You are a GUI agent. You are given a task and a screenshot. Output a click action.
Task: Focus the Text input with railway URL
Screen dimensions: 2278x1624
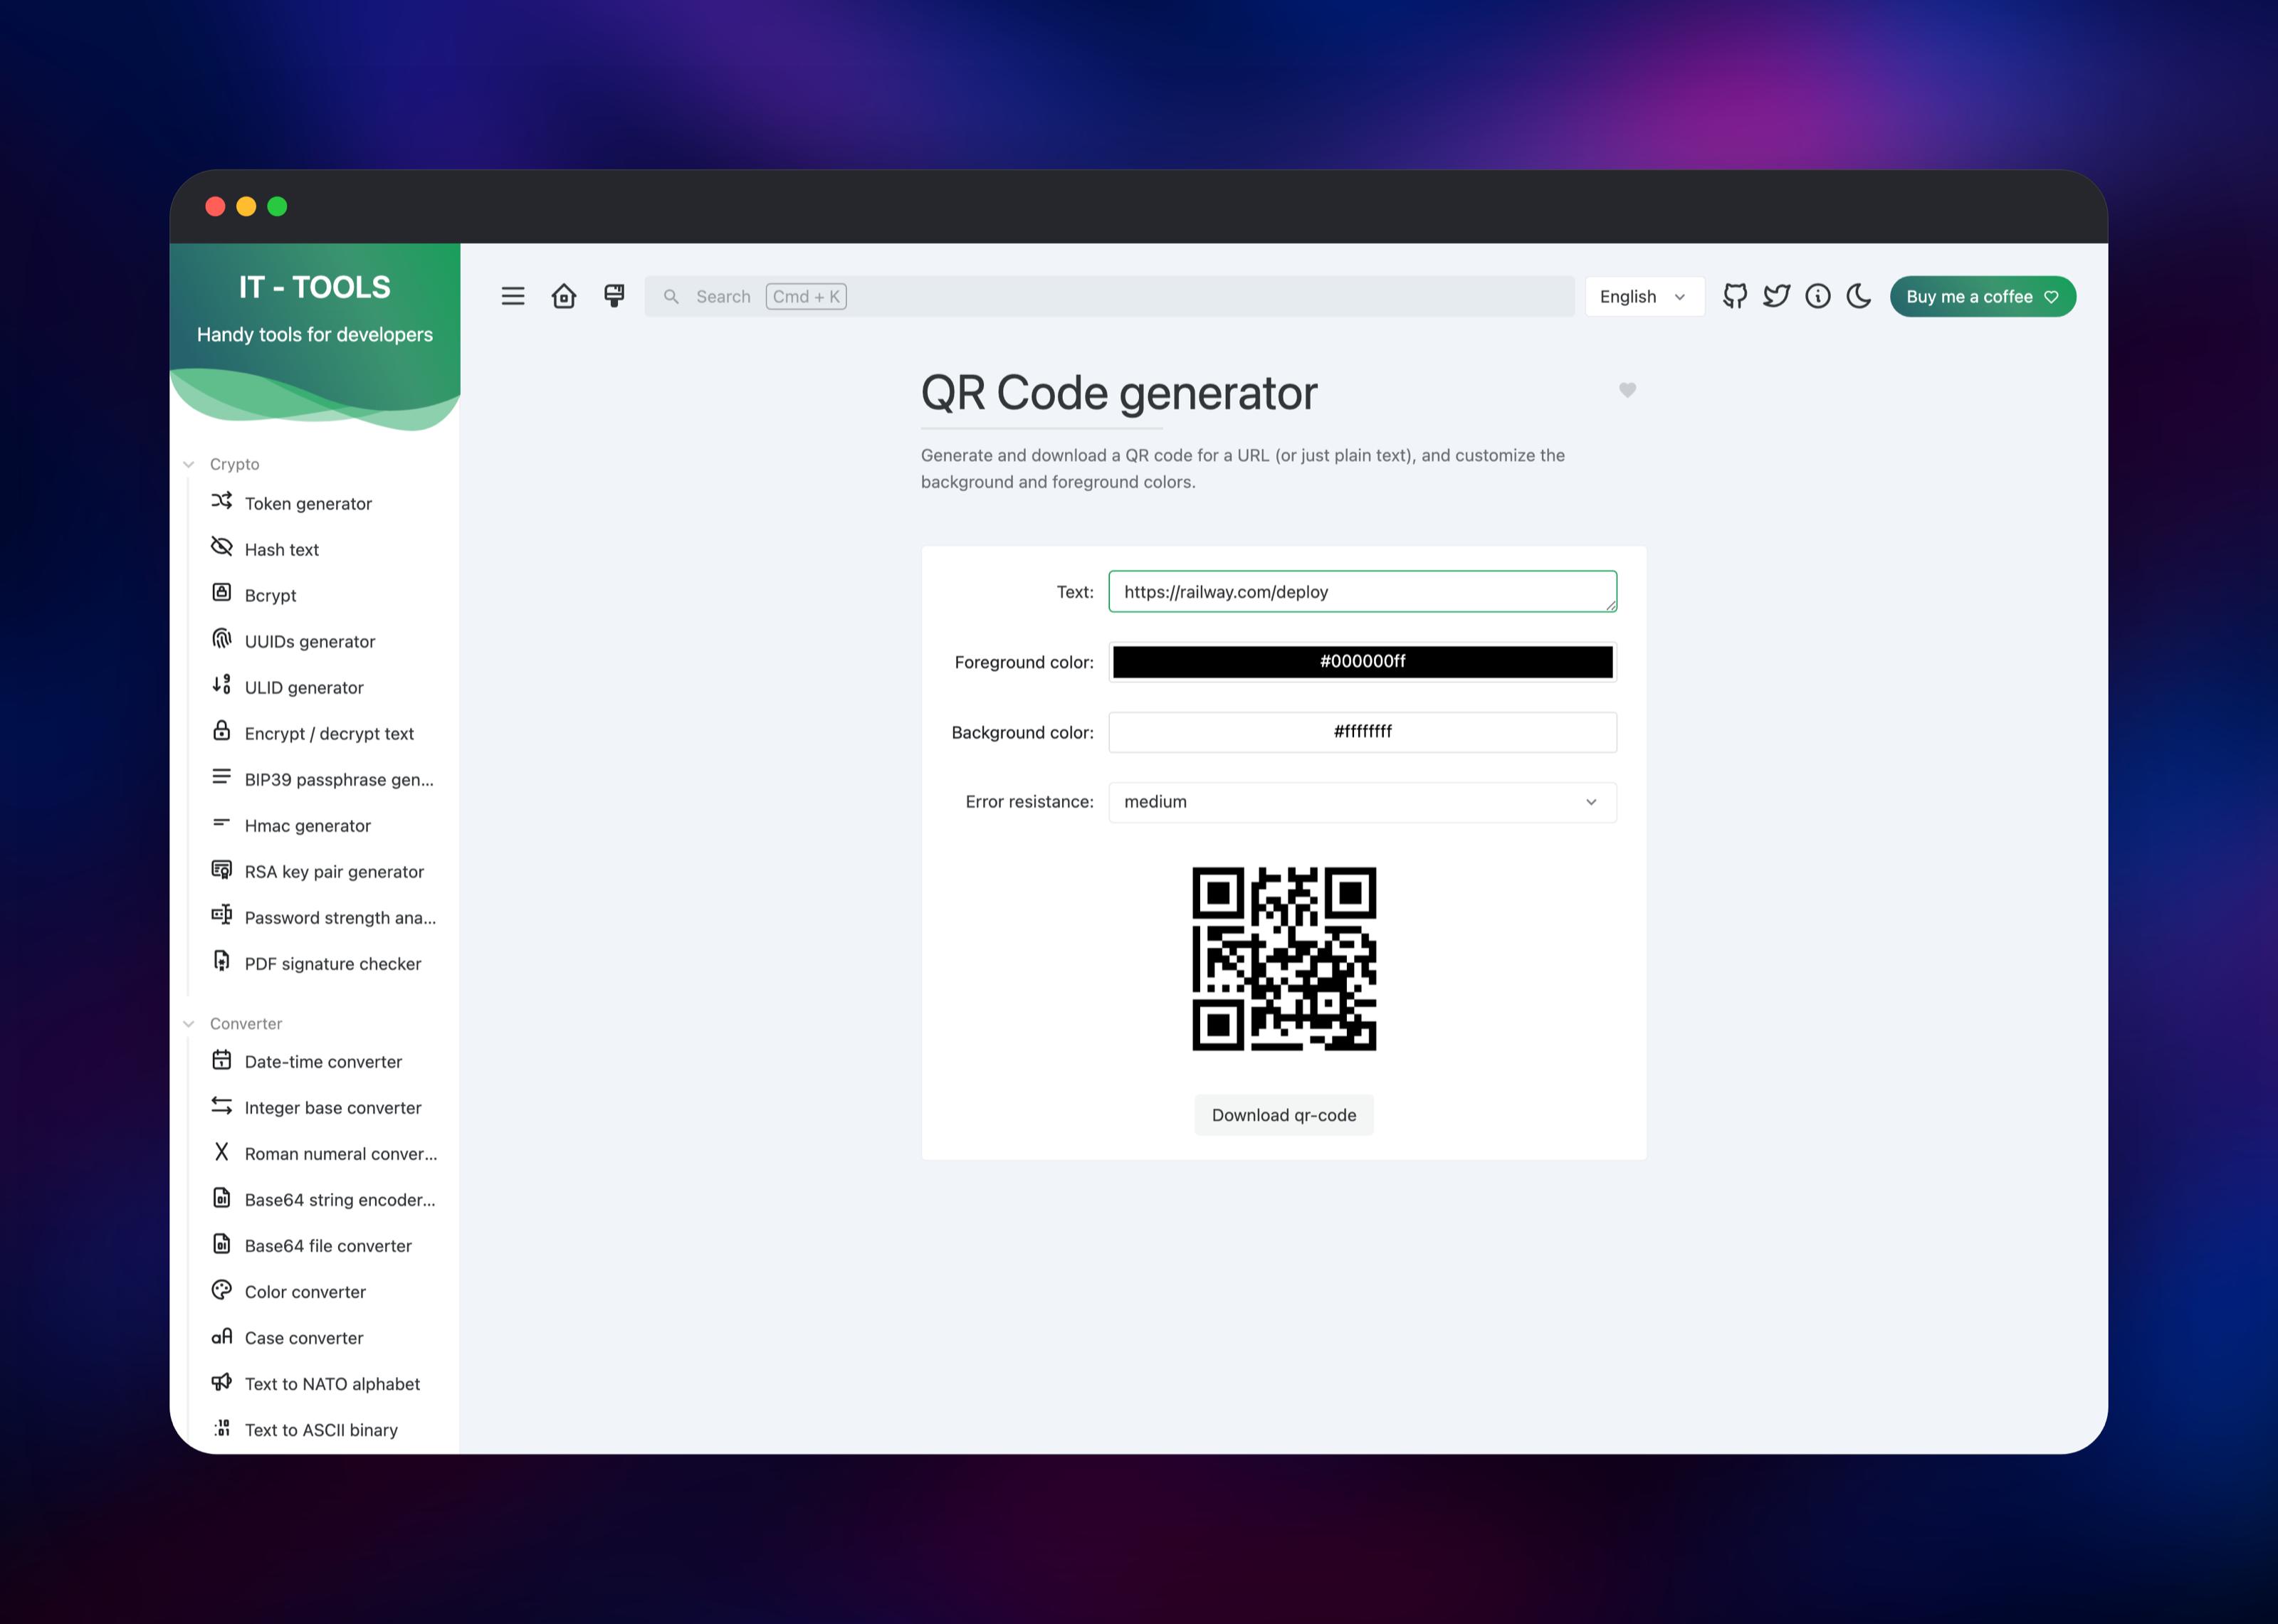click(x=1362, y=592)
